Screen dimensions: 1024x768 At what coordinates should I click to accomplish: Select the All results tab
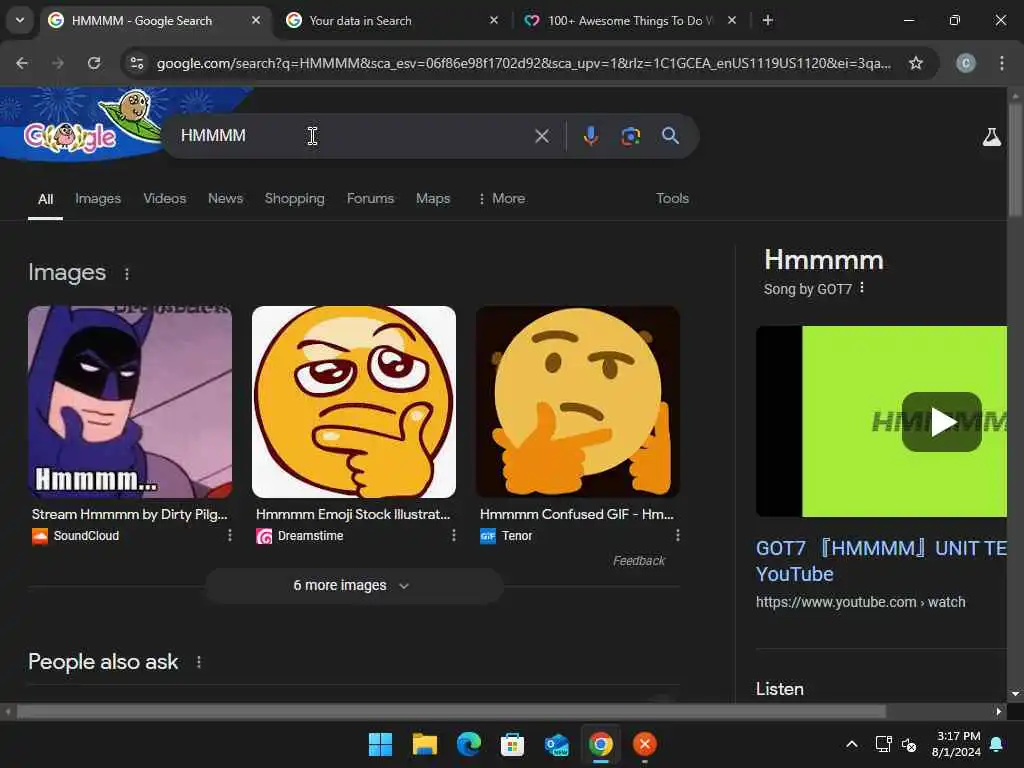pos(45,199)
